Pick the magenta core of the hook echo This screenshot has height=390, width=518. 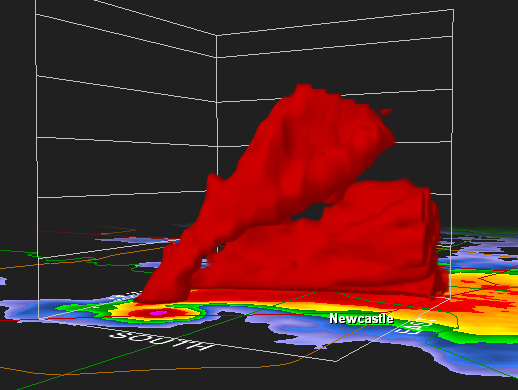pyautogui.click(x=158, y=313)
